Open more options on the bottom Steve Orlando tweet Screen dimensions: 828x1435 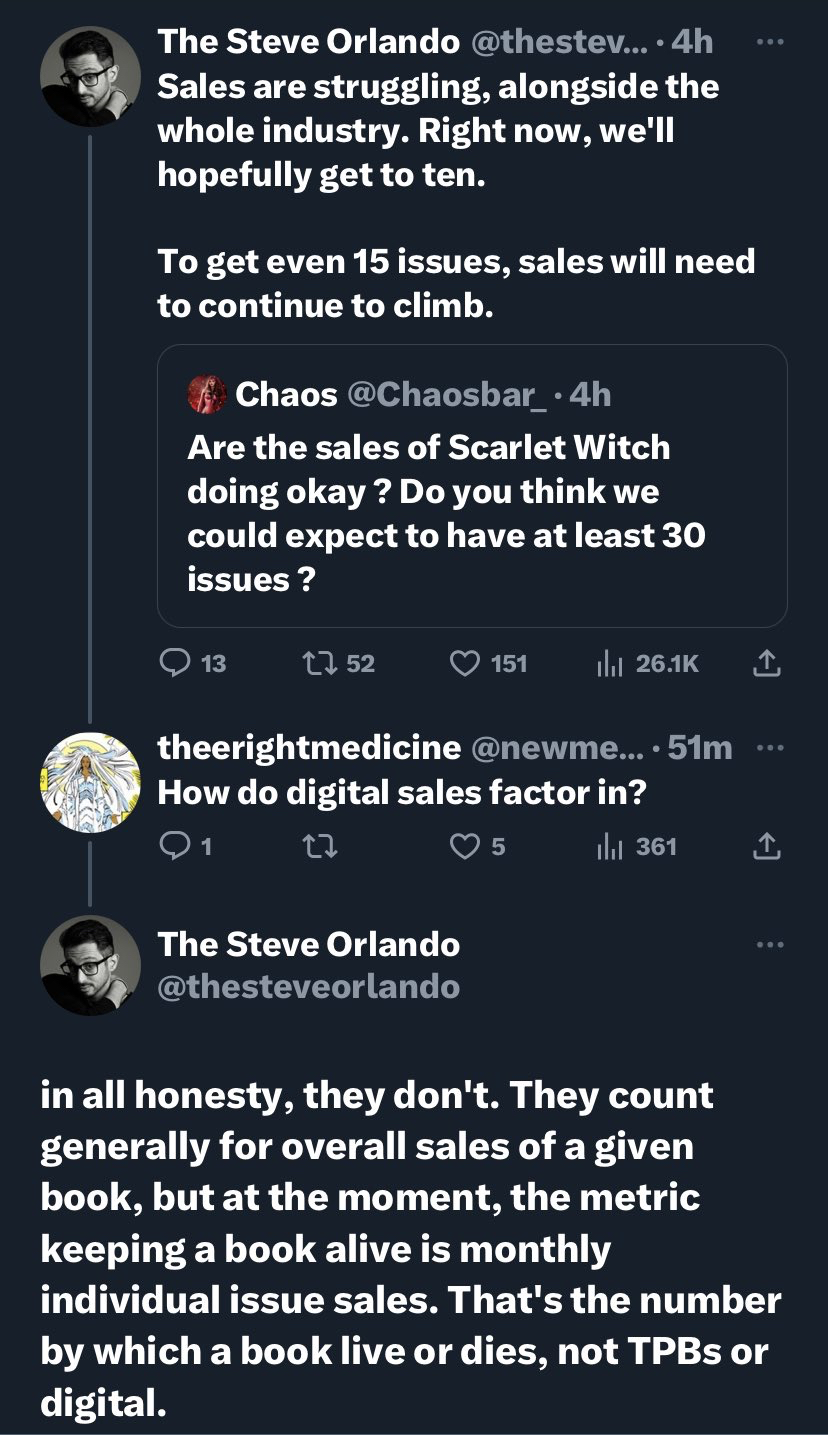[x=769, y=944]
